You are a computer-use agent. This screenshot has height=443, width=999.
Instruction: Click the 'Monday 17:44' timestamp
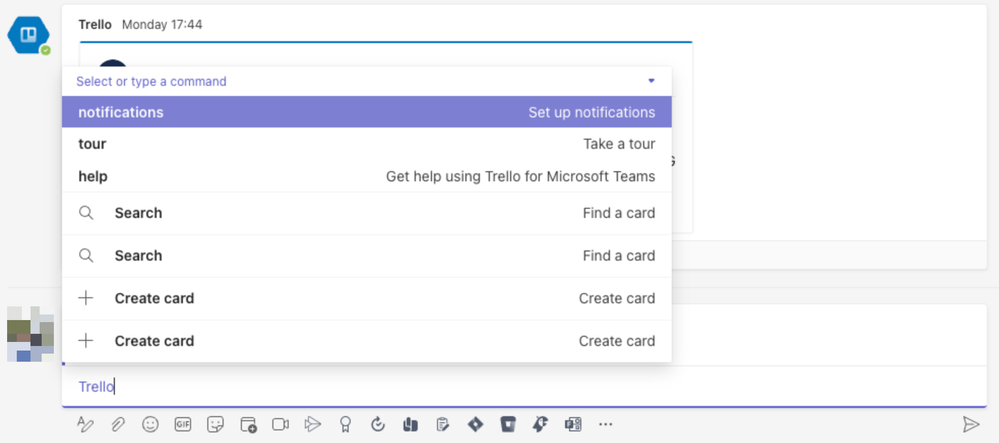point(162,25)
